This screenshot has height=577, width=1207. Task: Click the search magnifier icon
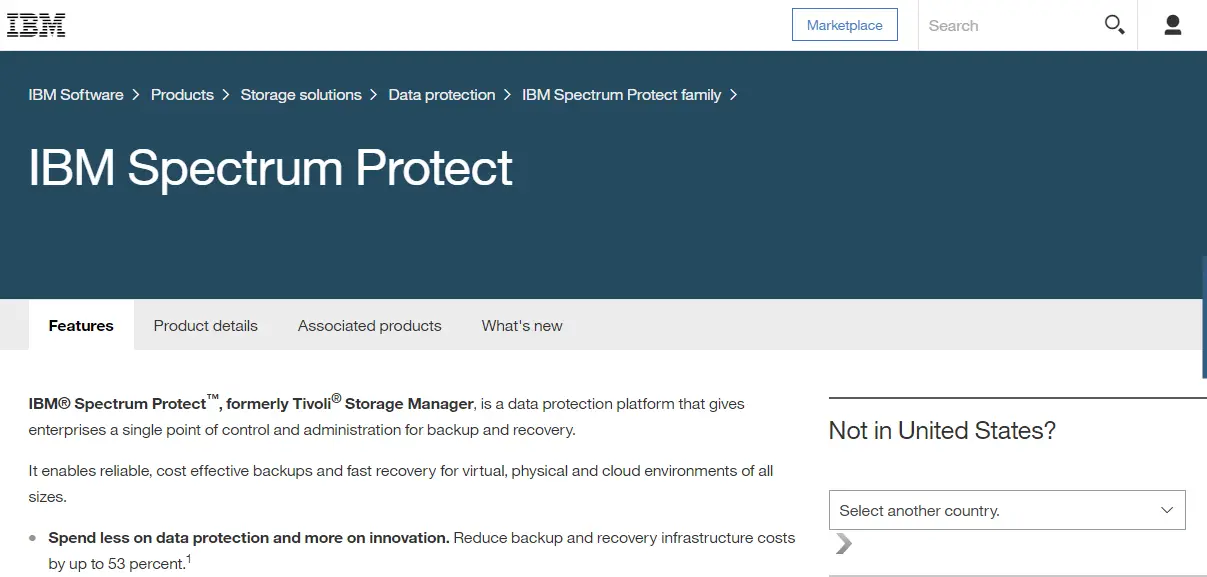tap(1114, 25)
